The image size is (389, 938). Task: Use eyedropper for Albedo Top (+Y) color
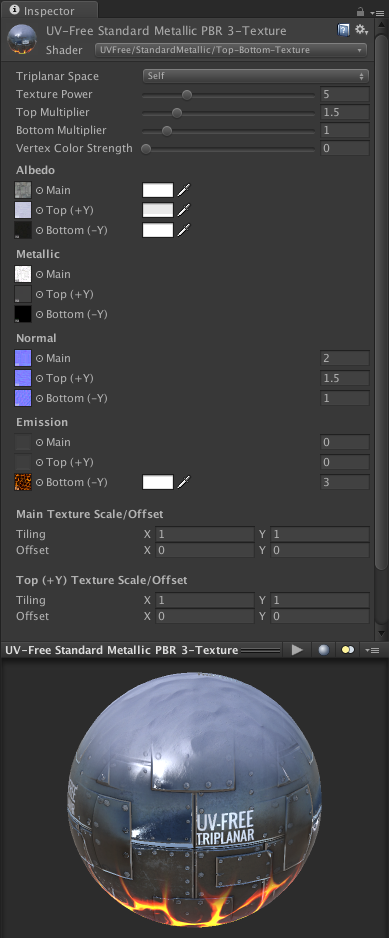click(x=184, y=210)
